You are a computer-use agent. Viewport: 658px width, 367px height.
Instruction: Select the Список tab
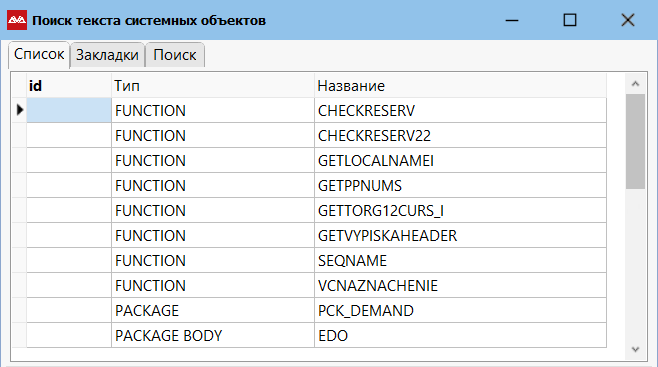39,54
